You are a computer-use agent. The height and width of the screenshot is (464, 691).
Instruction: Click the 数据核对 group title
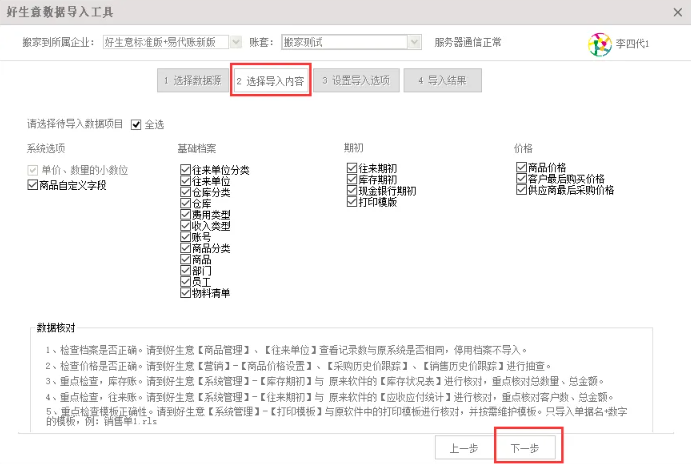pyautogui.click(x=56, y=327)
